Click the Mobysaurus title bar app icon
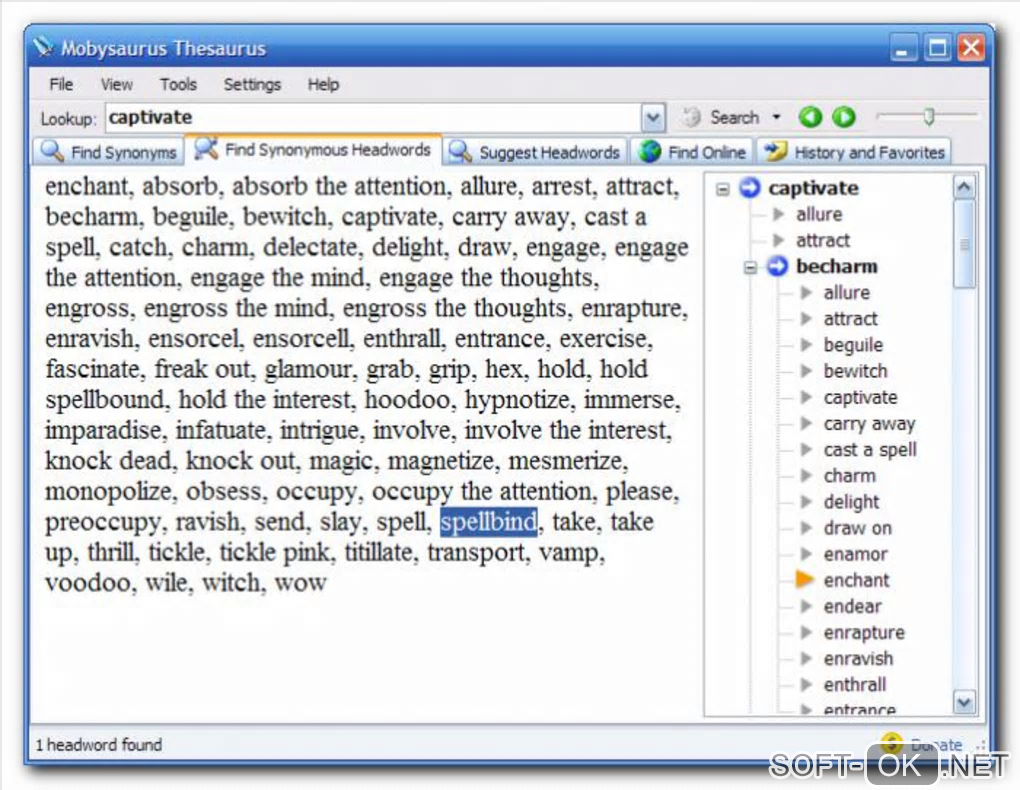The width and height of the screenshot is (1020, 790). (x=44, y=46)
